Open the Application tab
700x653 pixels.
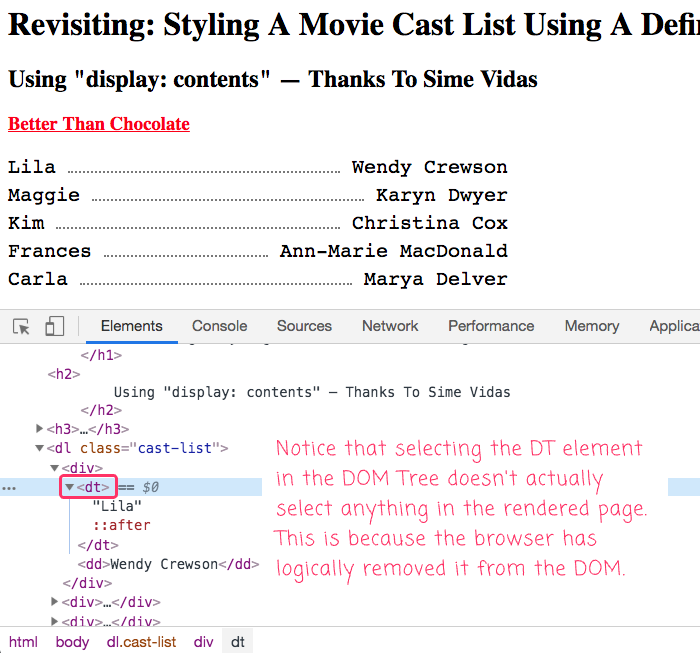coord(675,326)
